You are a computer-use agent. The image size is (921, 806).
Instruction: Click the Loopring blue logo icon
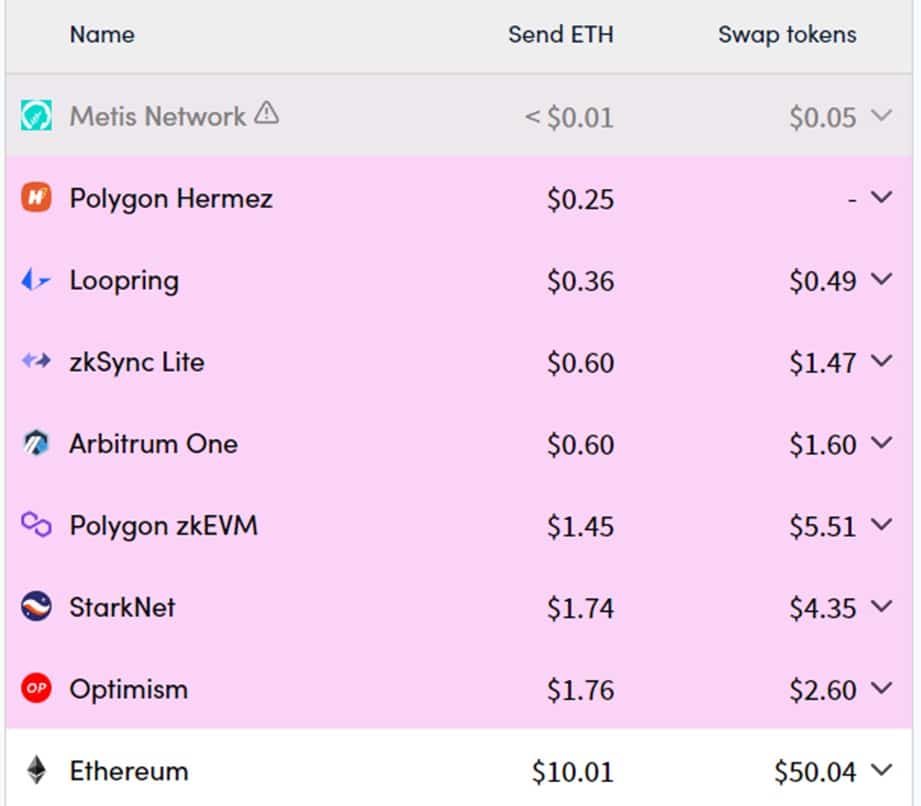click(36, 280)
